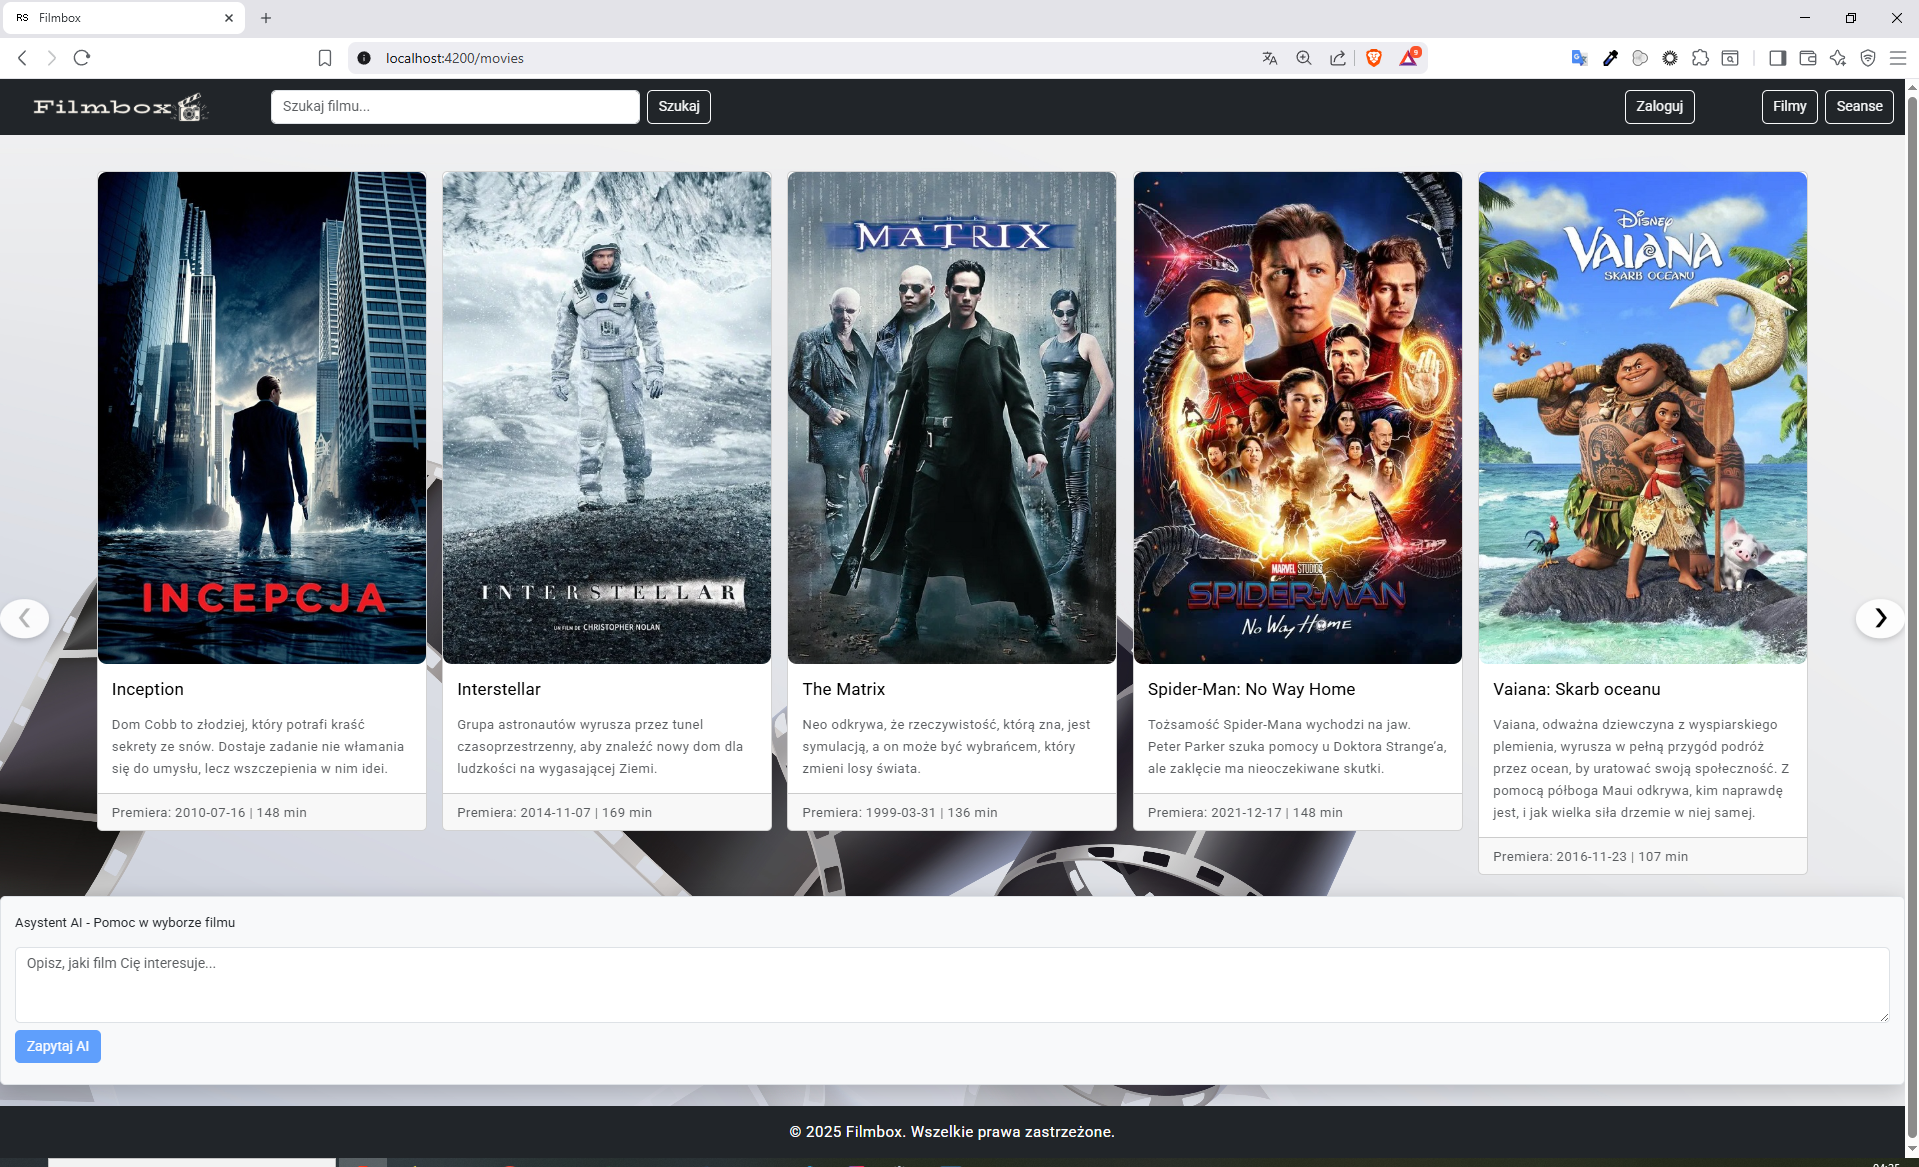Click the browser forward arrow
The image size is (1919, 1167).
coord(52,58)
